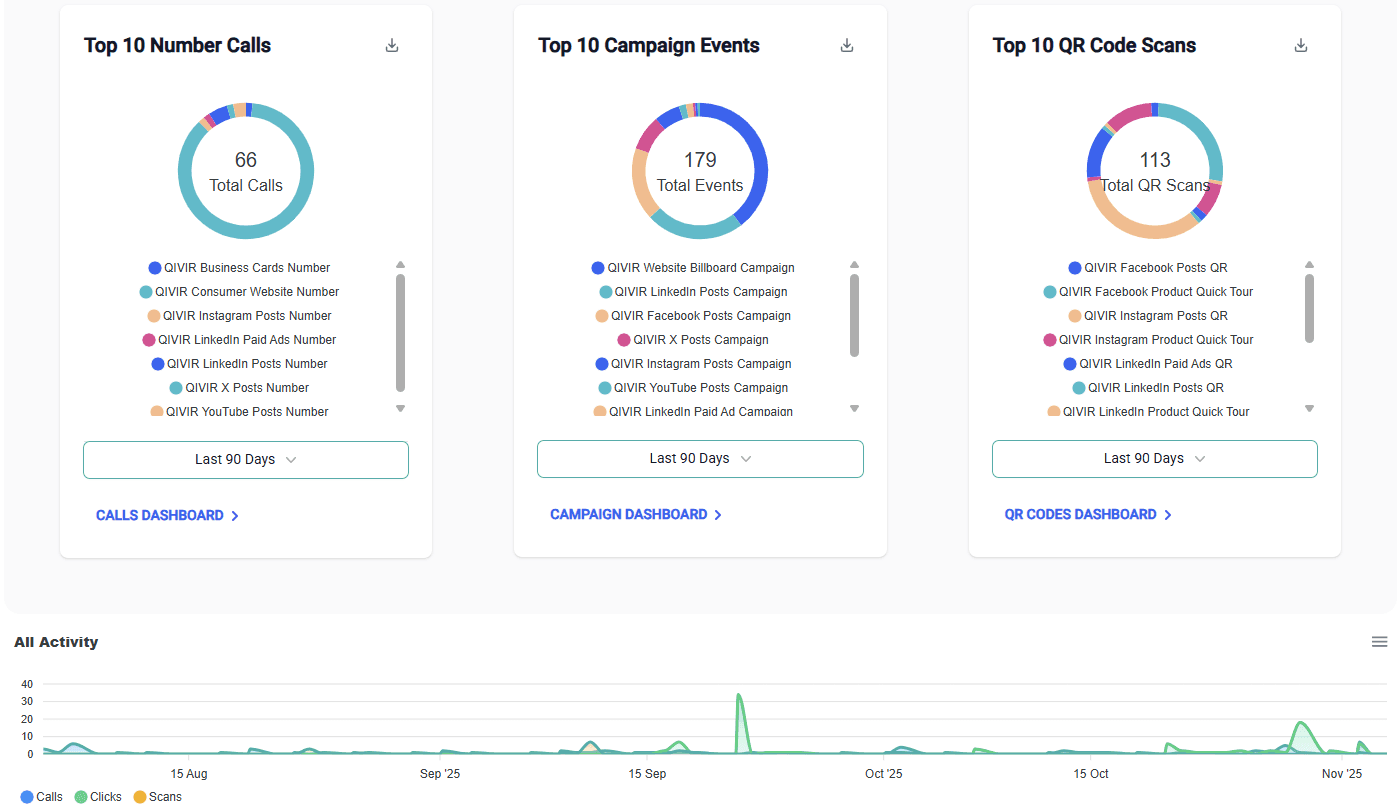
Task: Toggle QIVIR LinkedIn Paid Ads Number legend item
Action: tap(239, 340)
